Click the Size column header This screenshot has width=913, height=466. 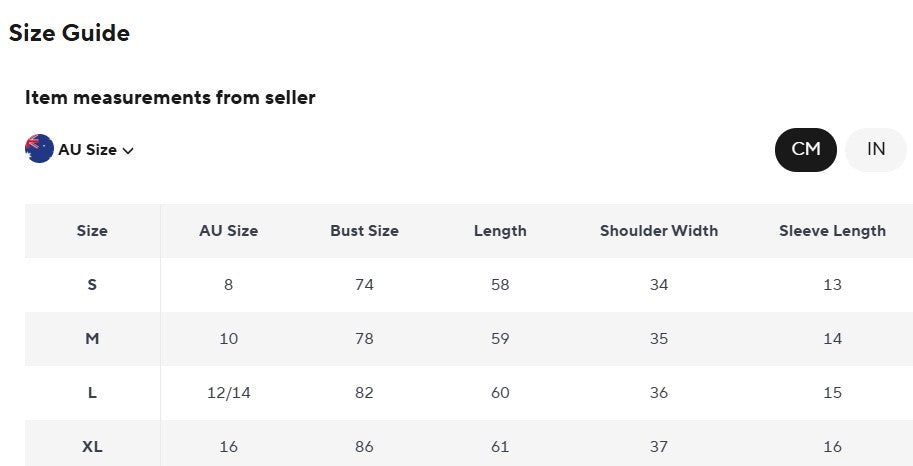[92, 231]
